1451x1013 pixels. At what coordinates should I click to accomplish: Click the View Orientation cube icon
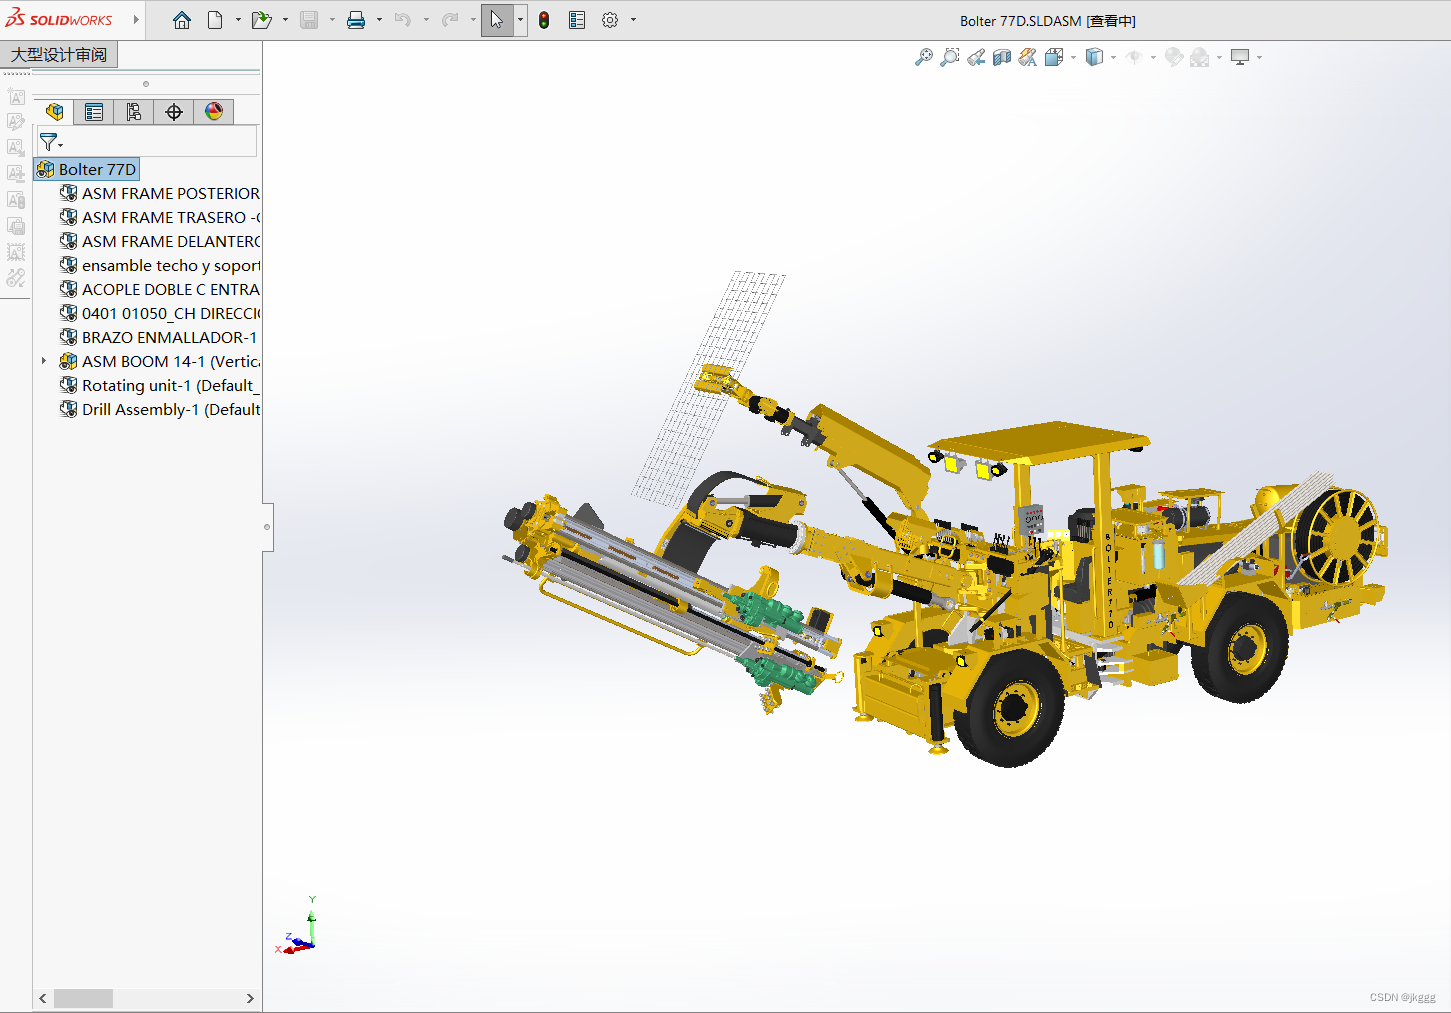click(1053, 57)
